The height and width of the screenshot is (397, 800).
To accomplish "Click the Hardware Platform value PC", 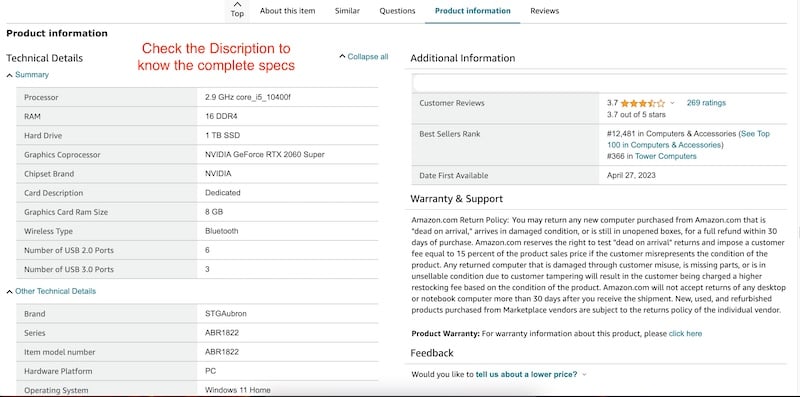I will click(x=210, y=371).
